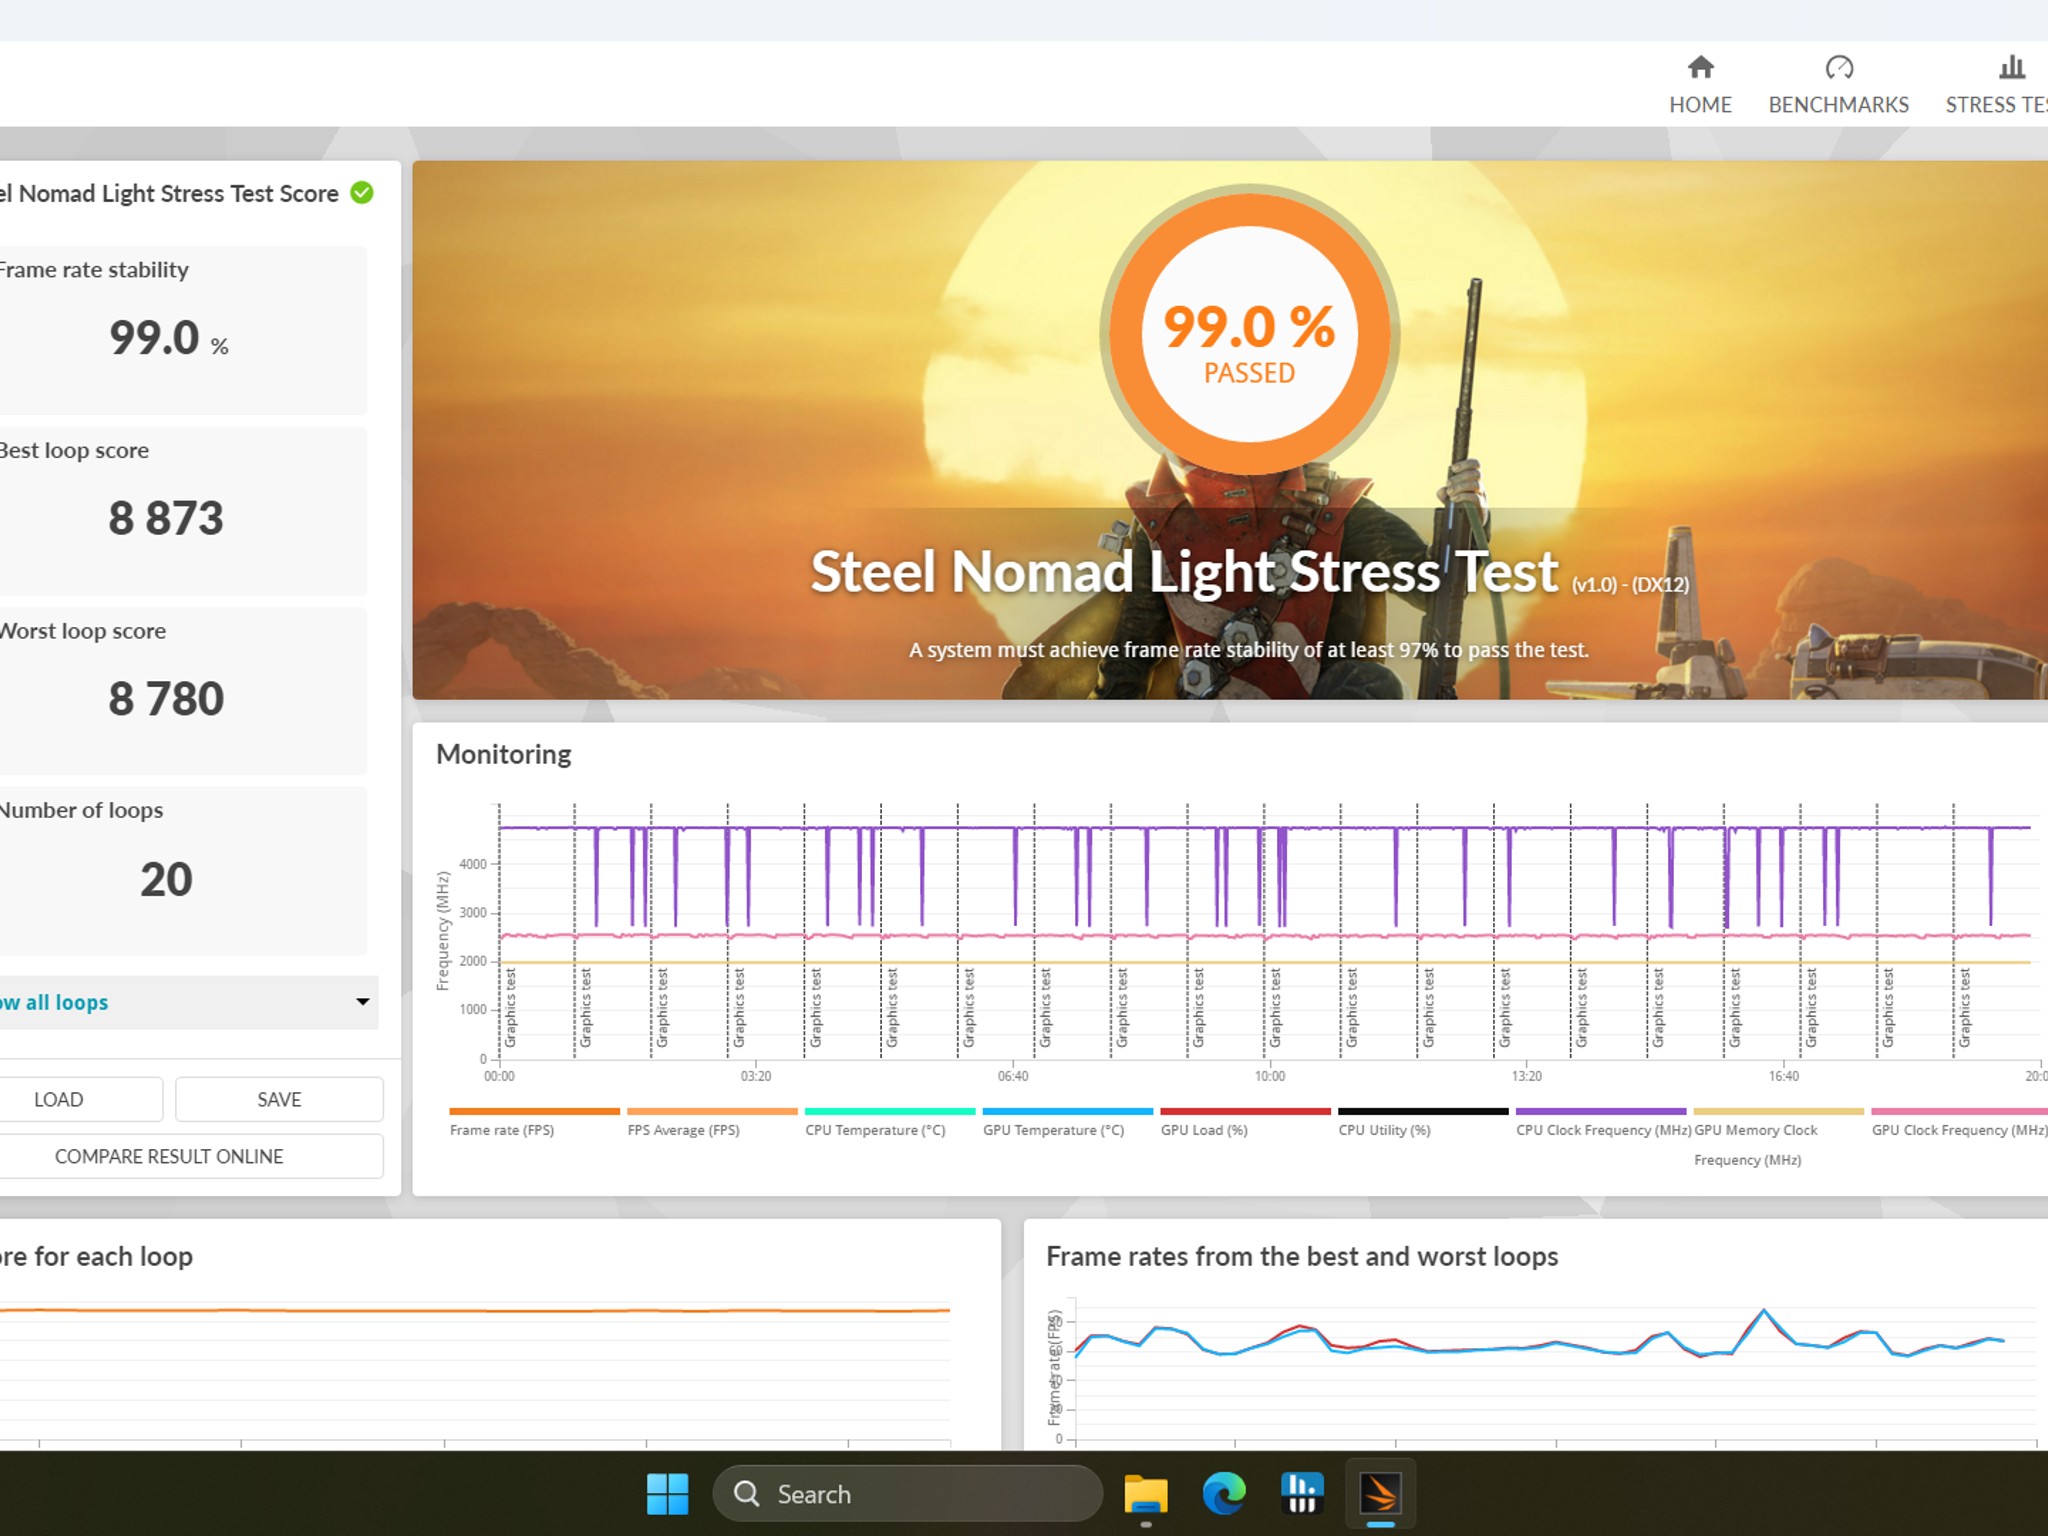Click the Home house icon
The width and height of the screenshot is (2048, 1536).
[x=1700, y=67]
